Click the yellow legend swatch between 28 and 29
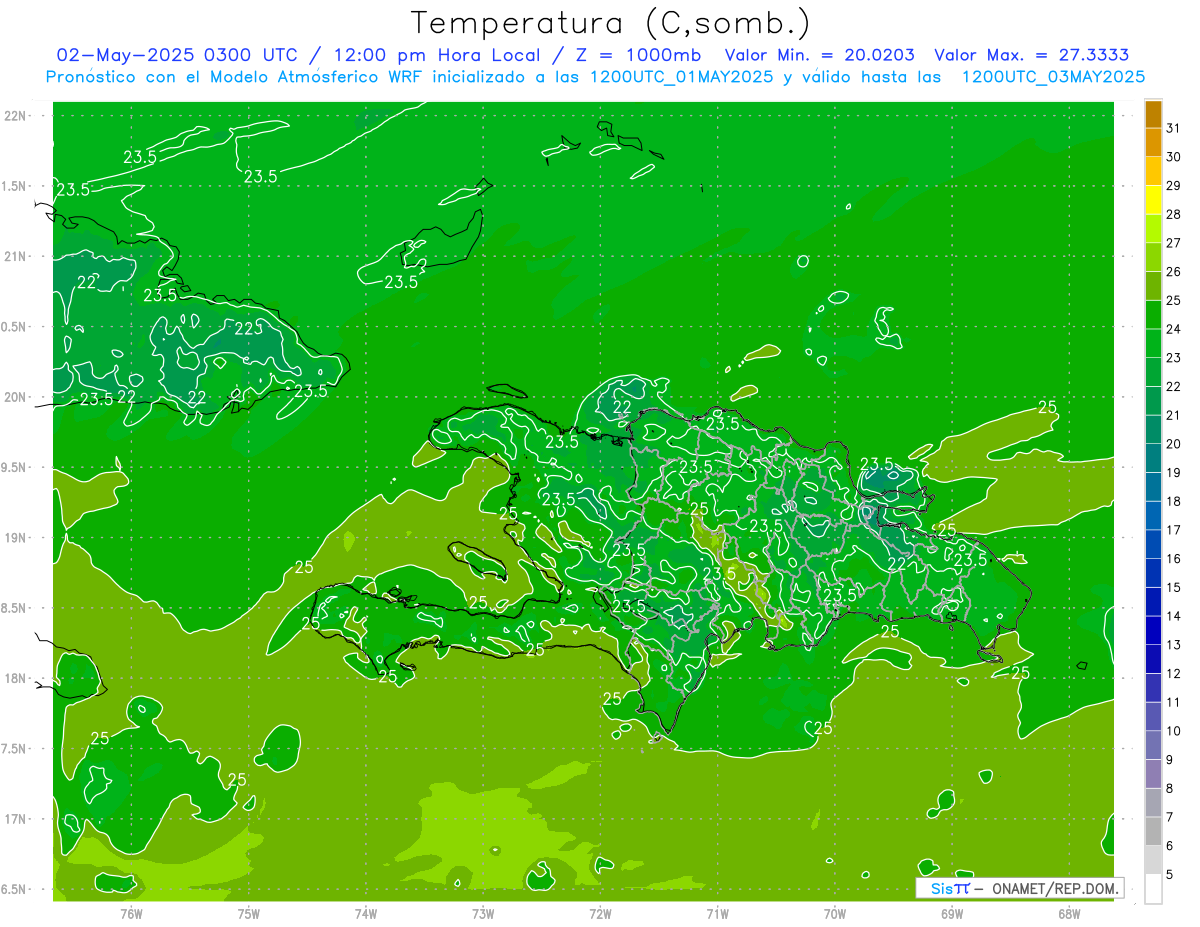1200x927 pixels. [x=1153, y=200]
